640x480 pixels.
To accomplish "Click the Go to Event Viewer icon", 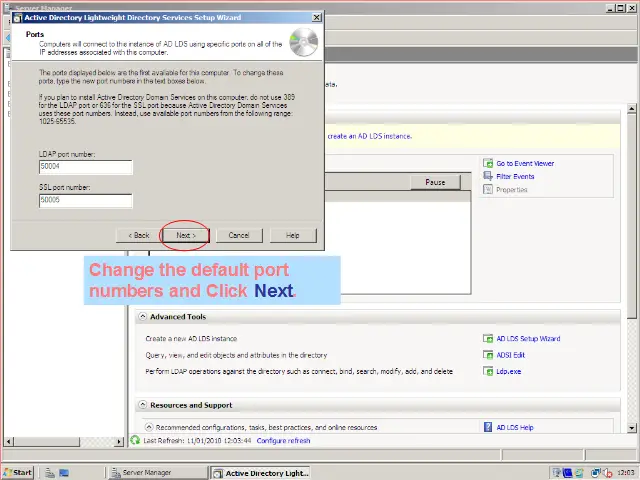I will tap(488, 163).
